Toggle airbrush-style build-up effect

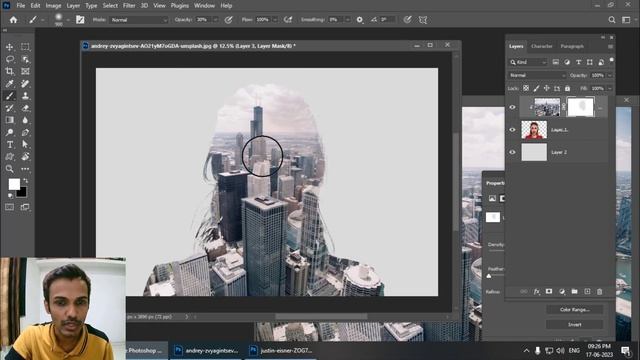point(288,20)
